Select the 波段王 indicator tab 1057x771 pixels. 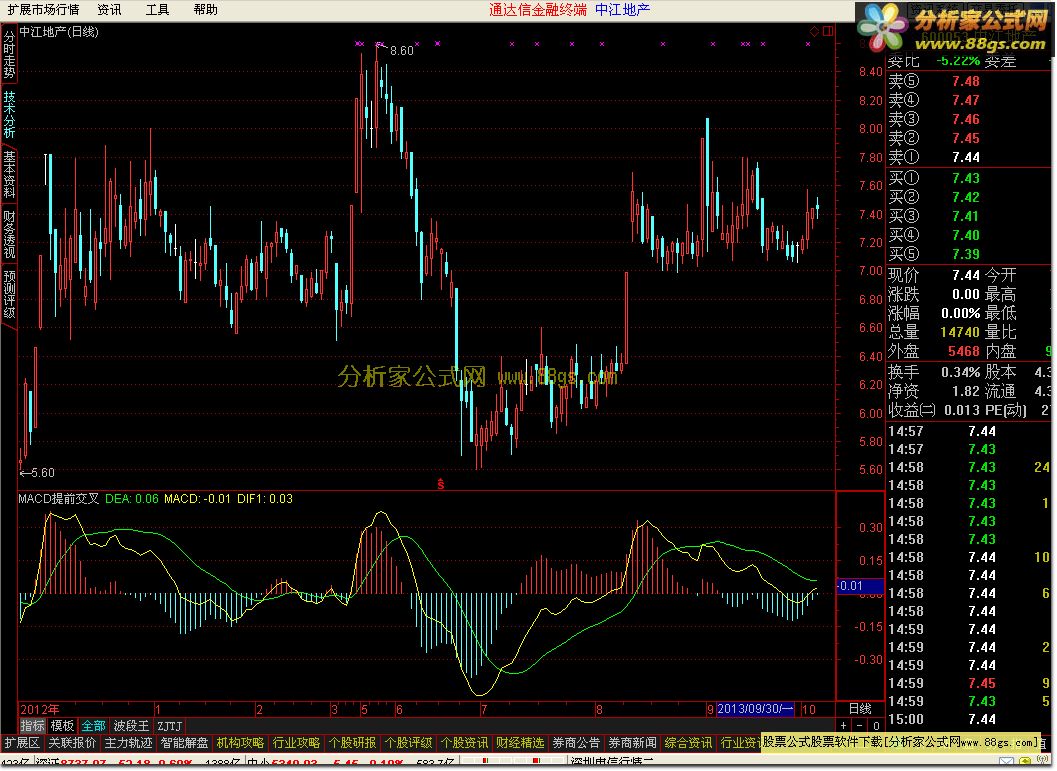[x=131, y=726]
